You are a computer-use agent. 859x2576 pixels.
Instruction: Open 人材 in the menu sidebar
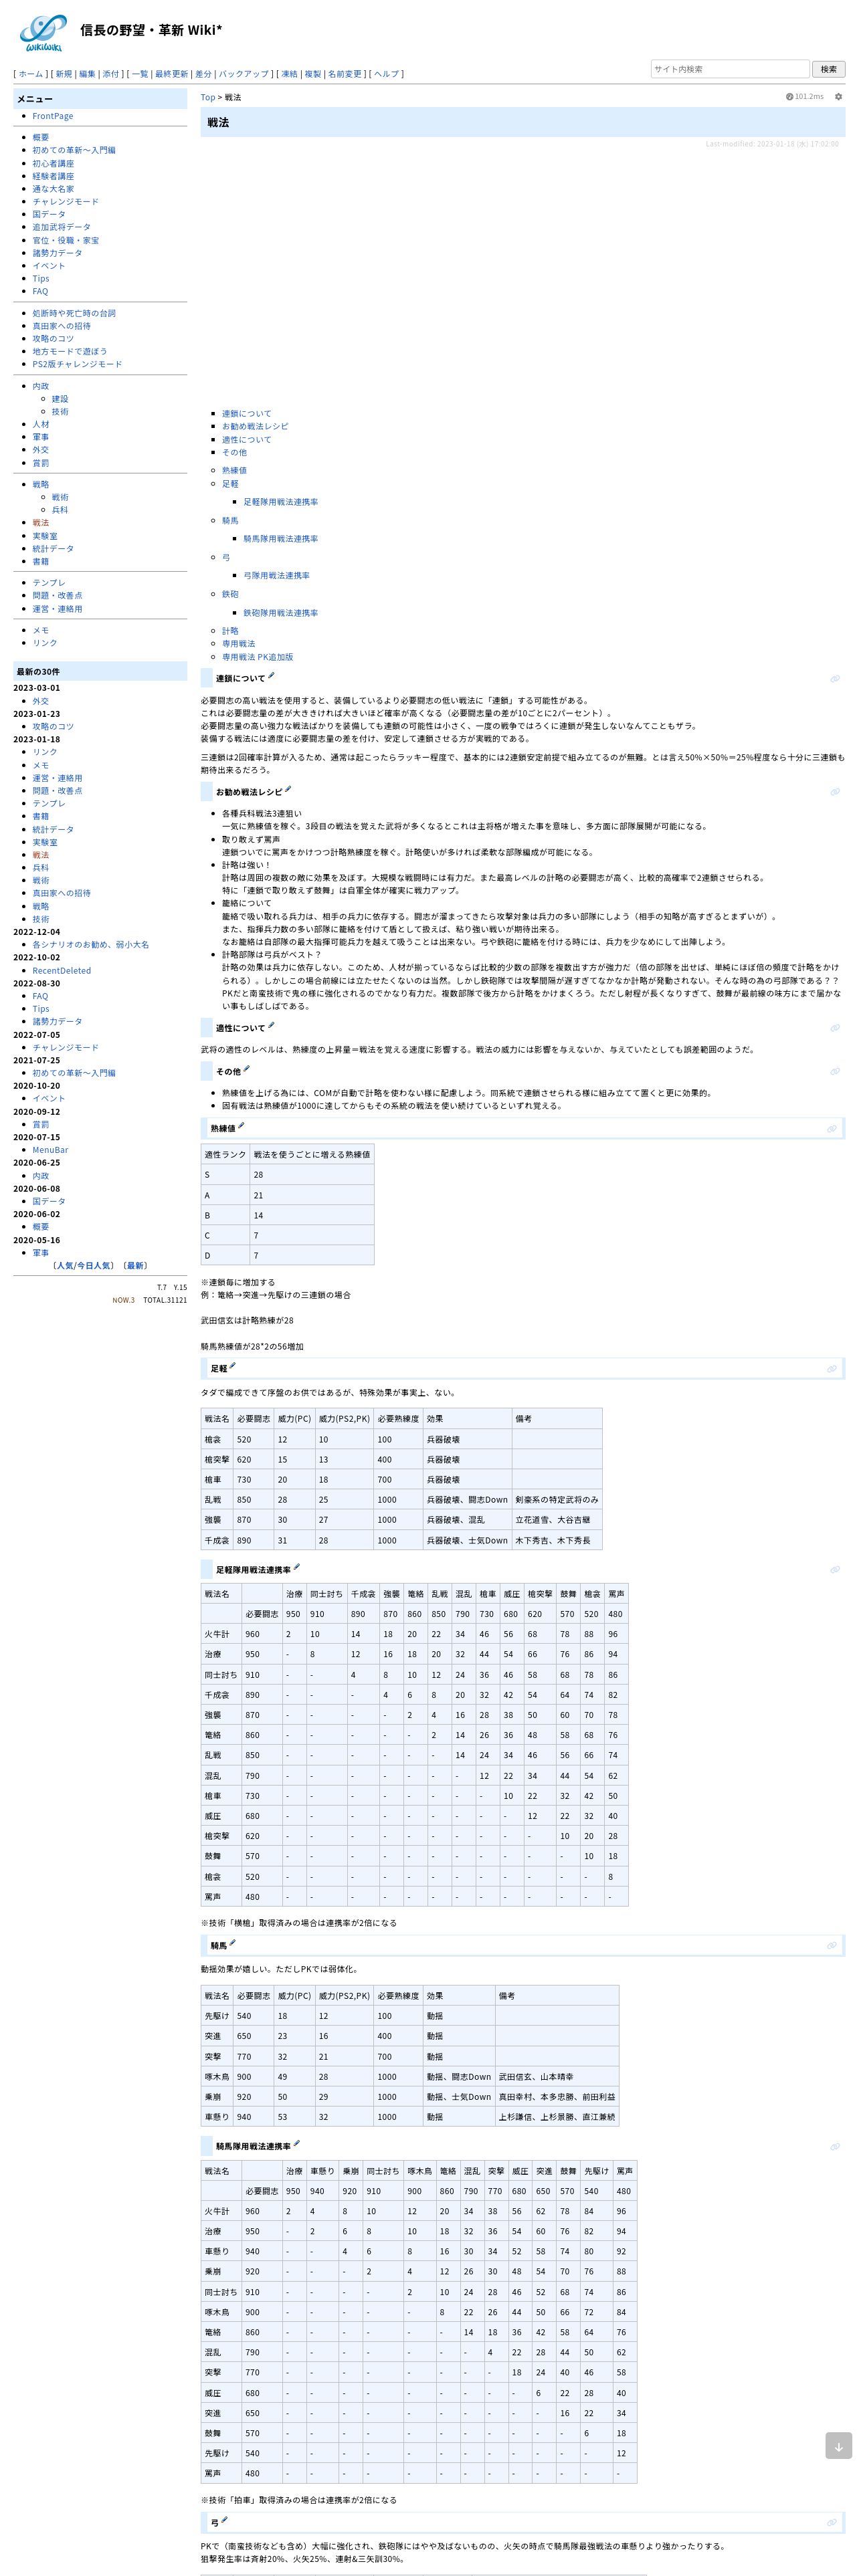(x=40, y=424)
